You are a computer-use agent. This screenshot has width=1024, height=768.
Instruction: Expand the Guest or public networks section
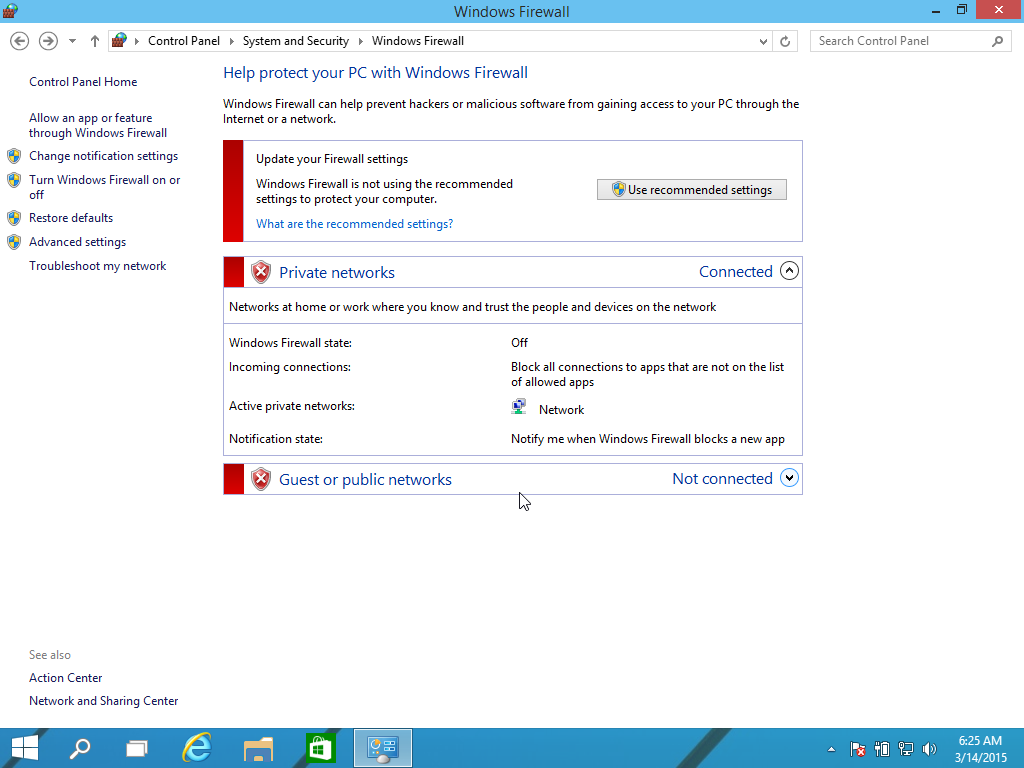(789, 478)
